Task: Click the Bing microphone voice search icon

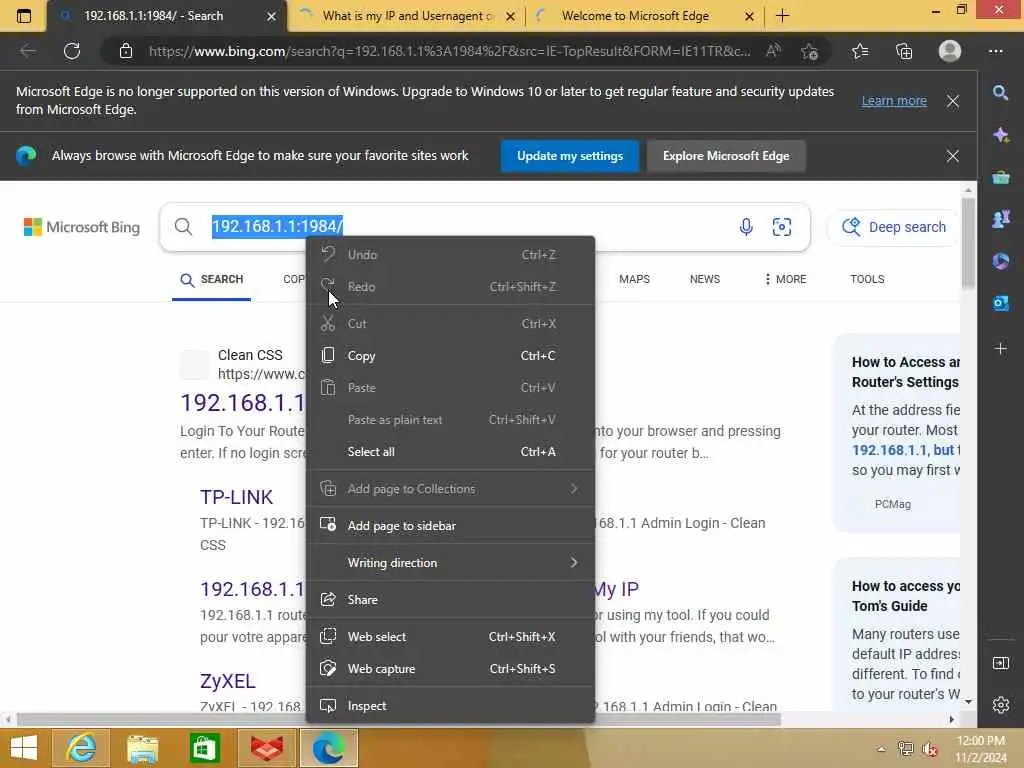Action: tap(746, 227)
